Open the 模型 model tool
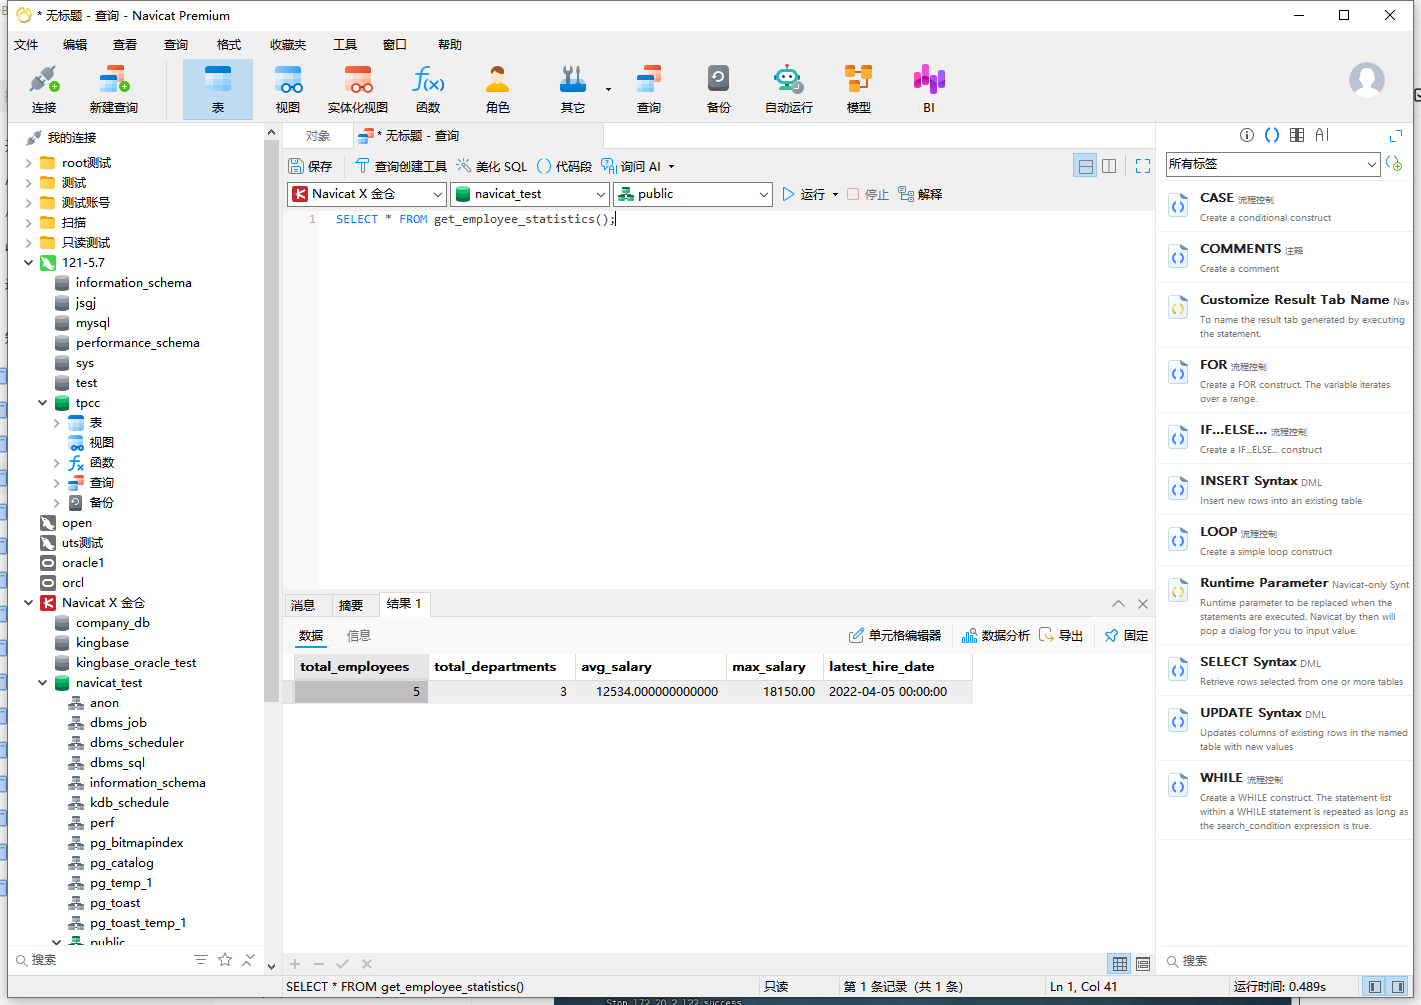Image resolution: width=1421 pixels, height=1005 pixels. (859, 89)
